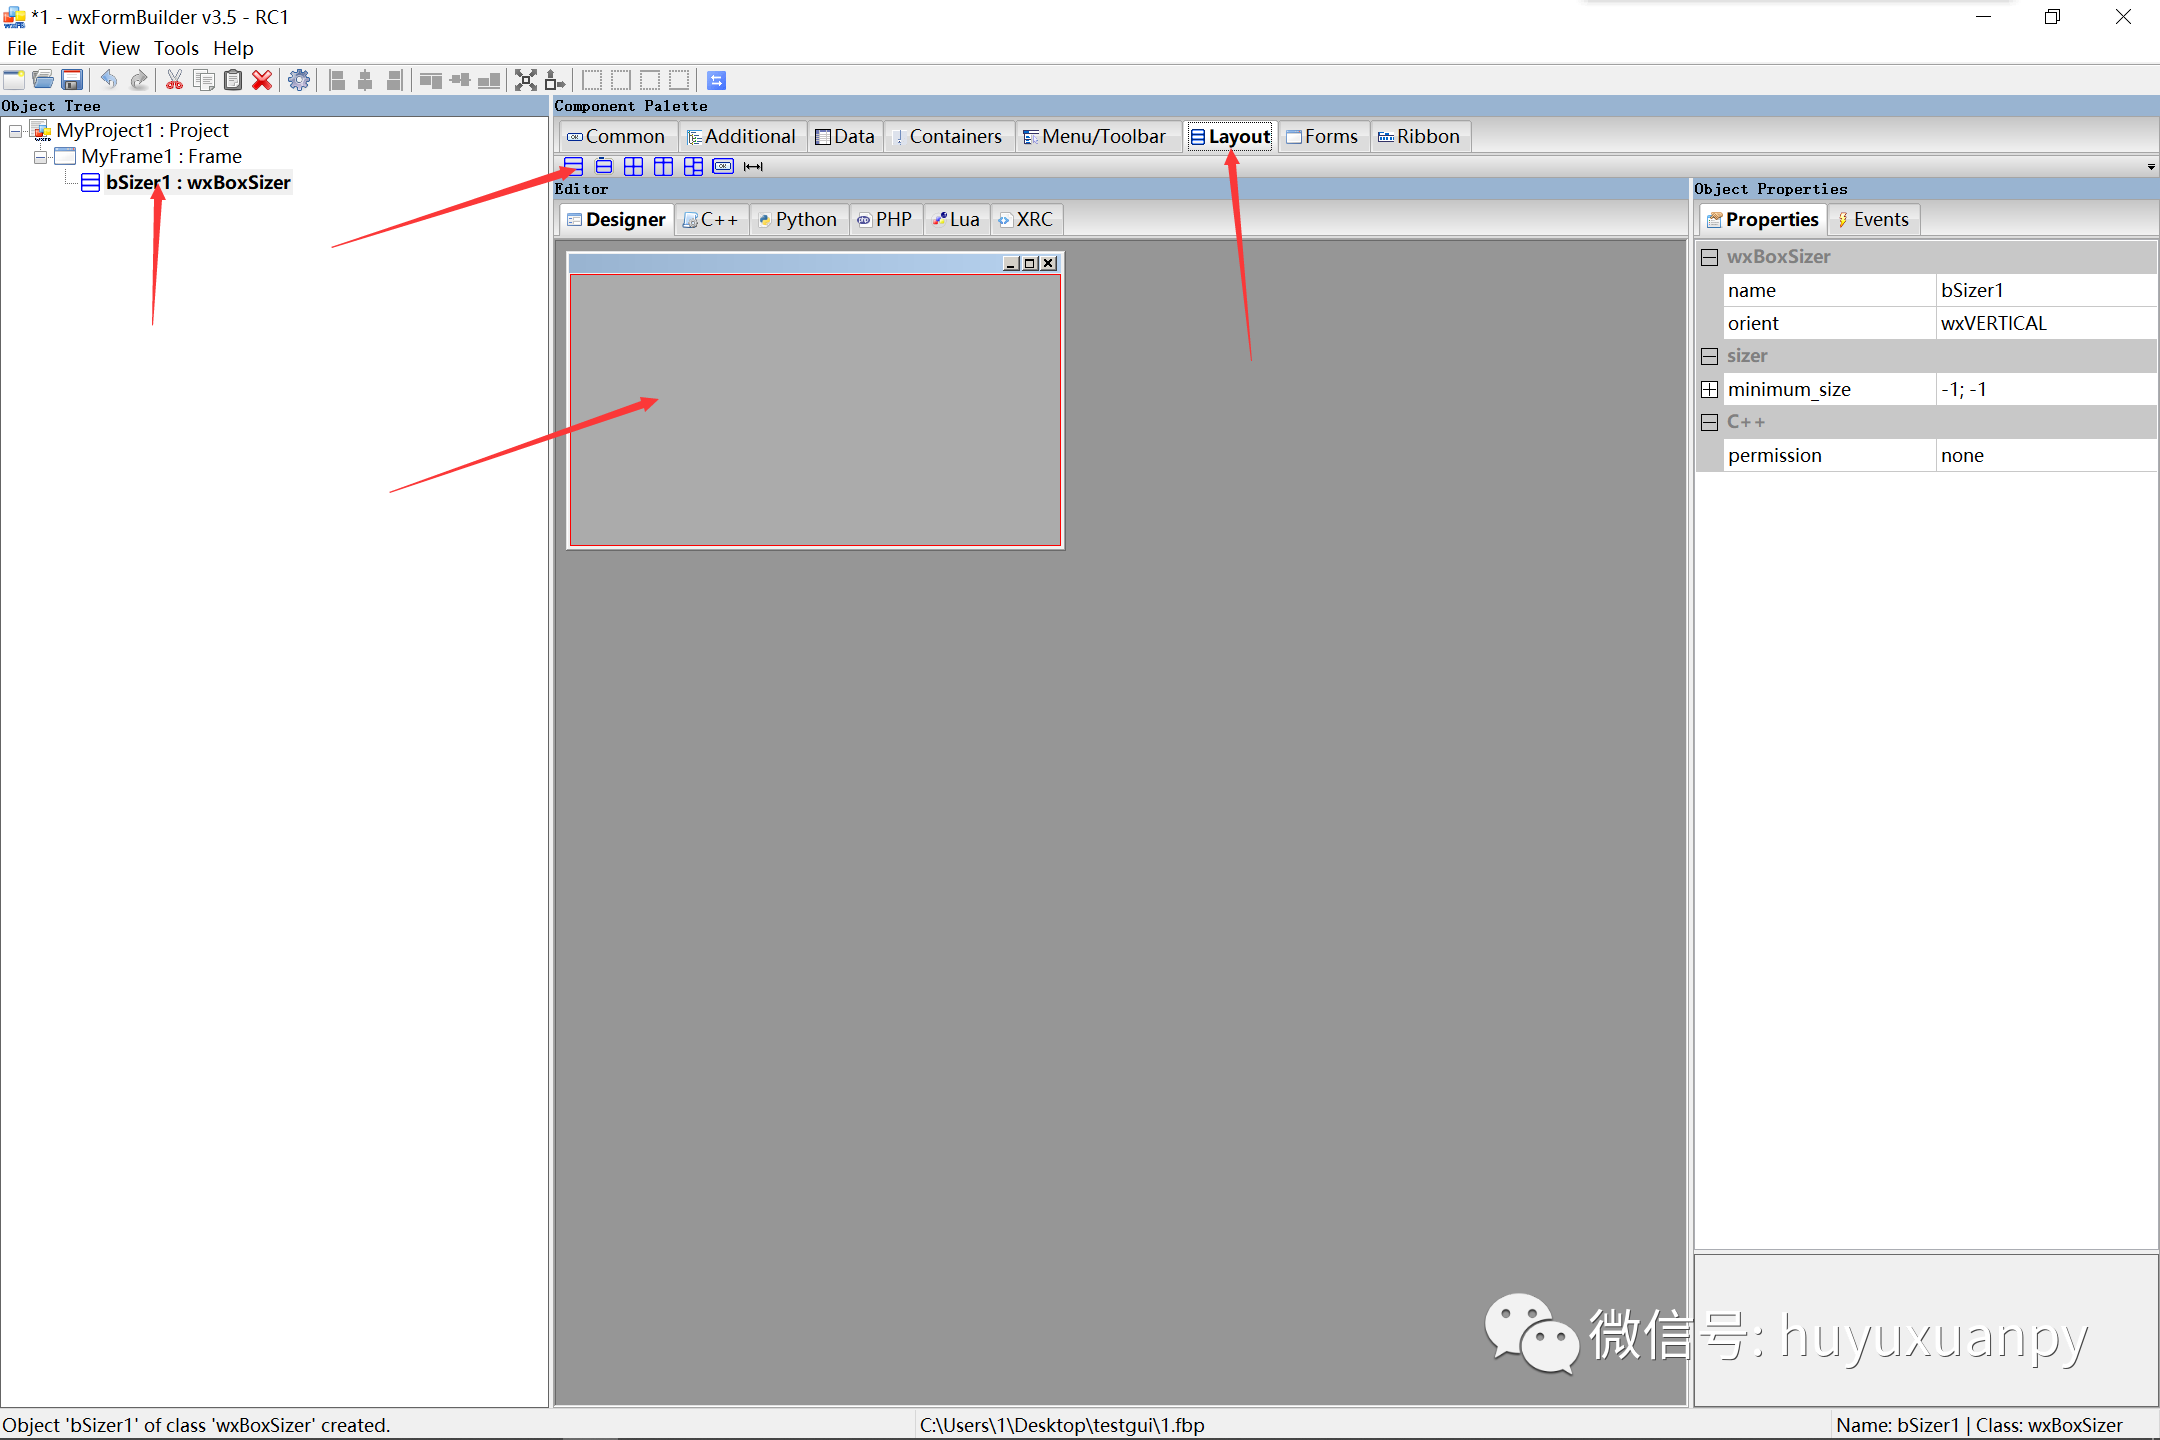Screen dimensions: 2160x1440
Task: Toggle the top border flag
Action: pyautogui.click(x=650, y=80)
